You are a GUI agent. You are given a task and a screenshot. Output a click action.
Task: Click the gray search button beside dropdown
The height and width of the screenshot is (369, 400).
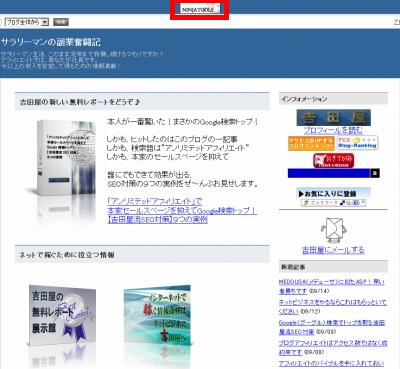point(61,22)
